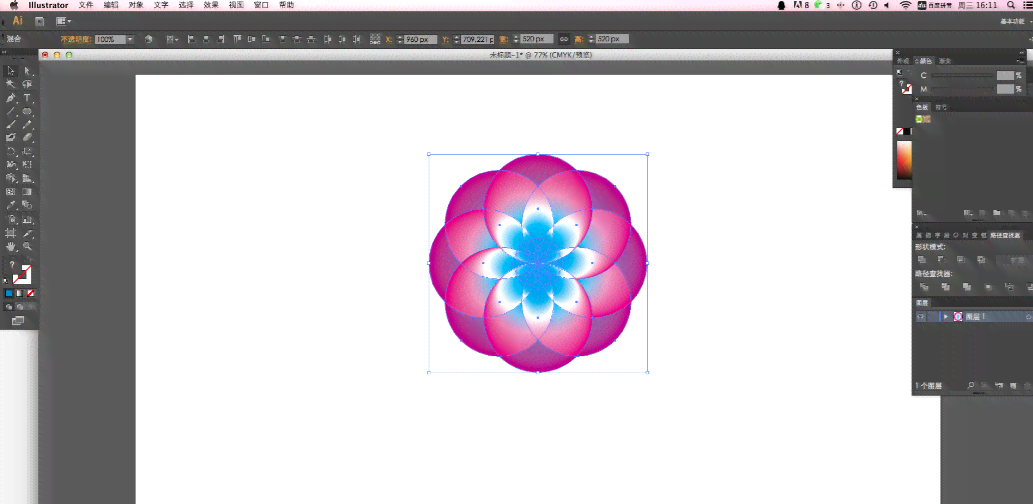
Task: Open the 编辑 menu
Action: point(111,5)
